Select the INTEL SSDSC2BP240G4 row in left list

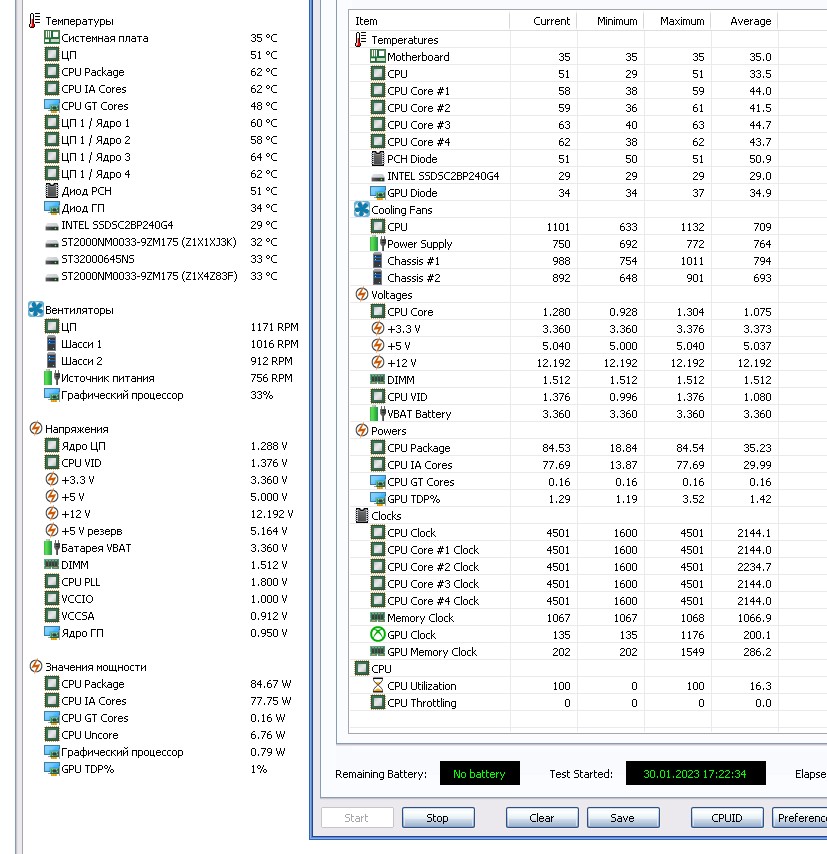(x=161, y=225)
